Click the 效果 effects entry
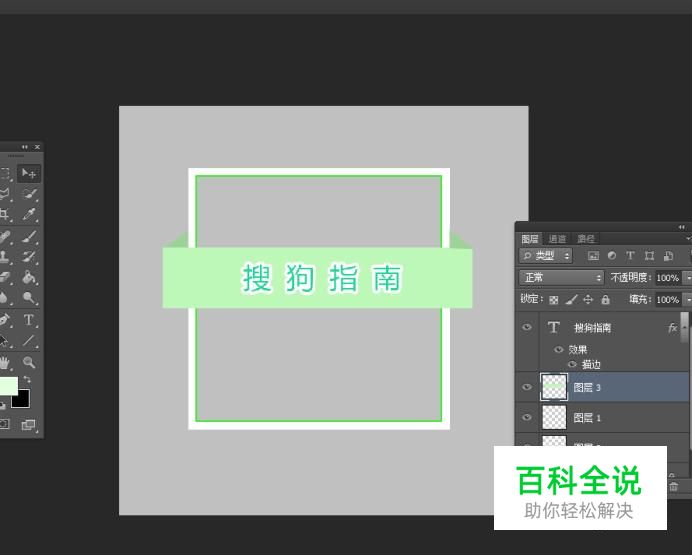692x555 pixels. pos(578,349)
